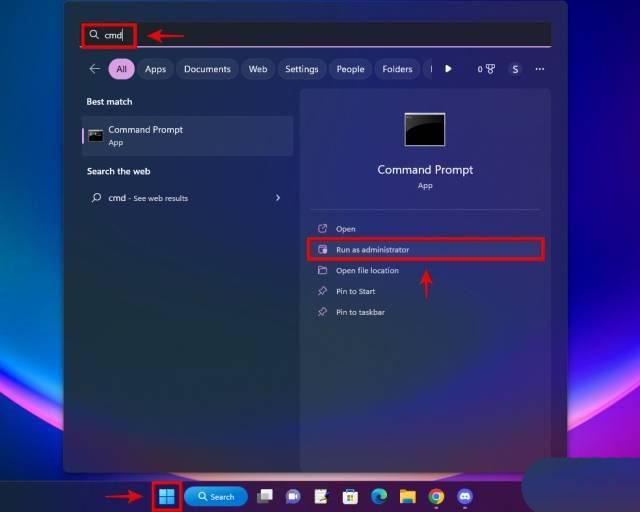Go back with the left arrow
Viewport: 640px width, 512px height.
(95, 69)
